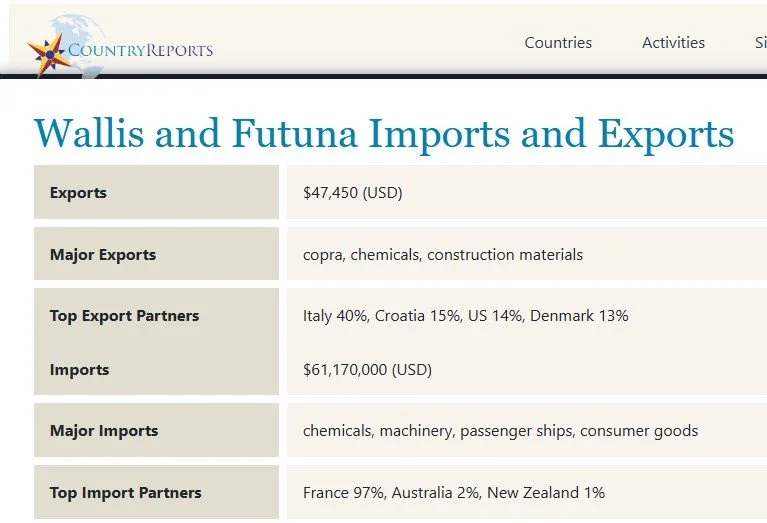
Task: Open the Activities menu
Action: 673,43
